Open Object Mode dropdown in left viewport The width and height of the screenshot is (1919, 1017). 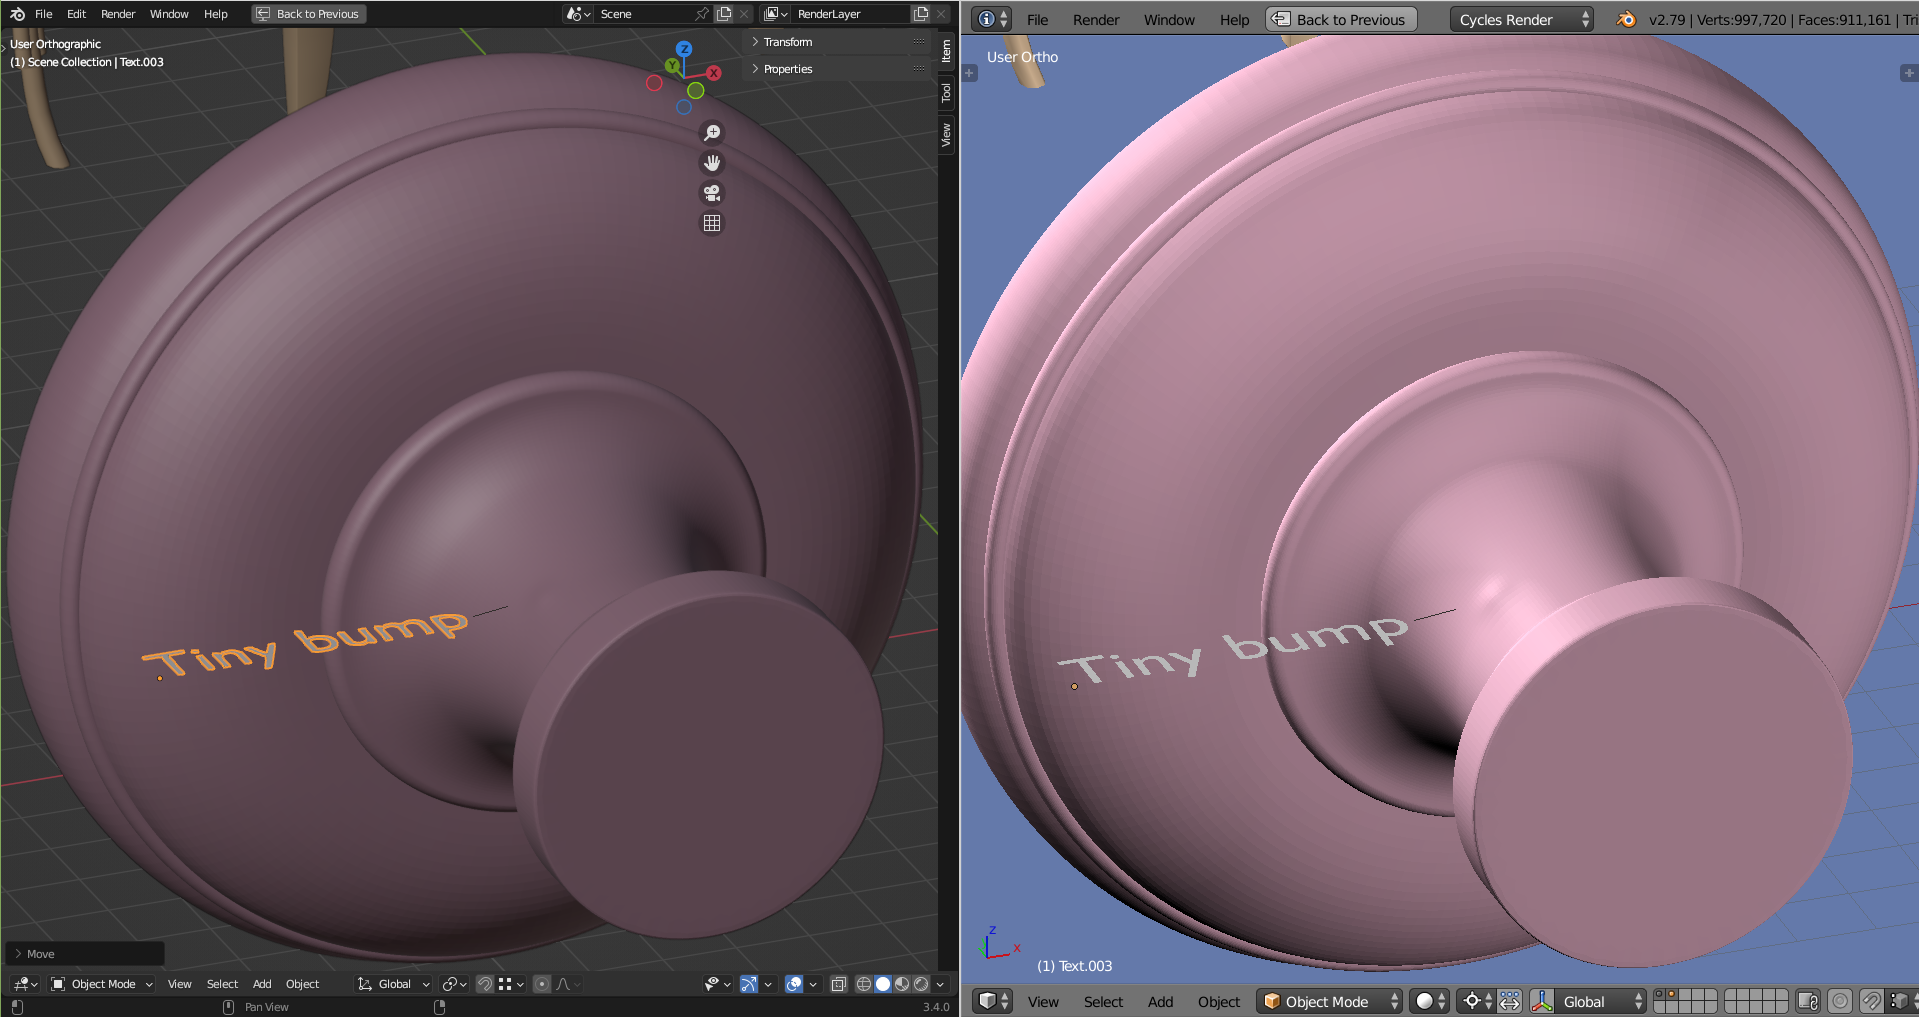(101, 984)
